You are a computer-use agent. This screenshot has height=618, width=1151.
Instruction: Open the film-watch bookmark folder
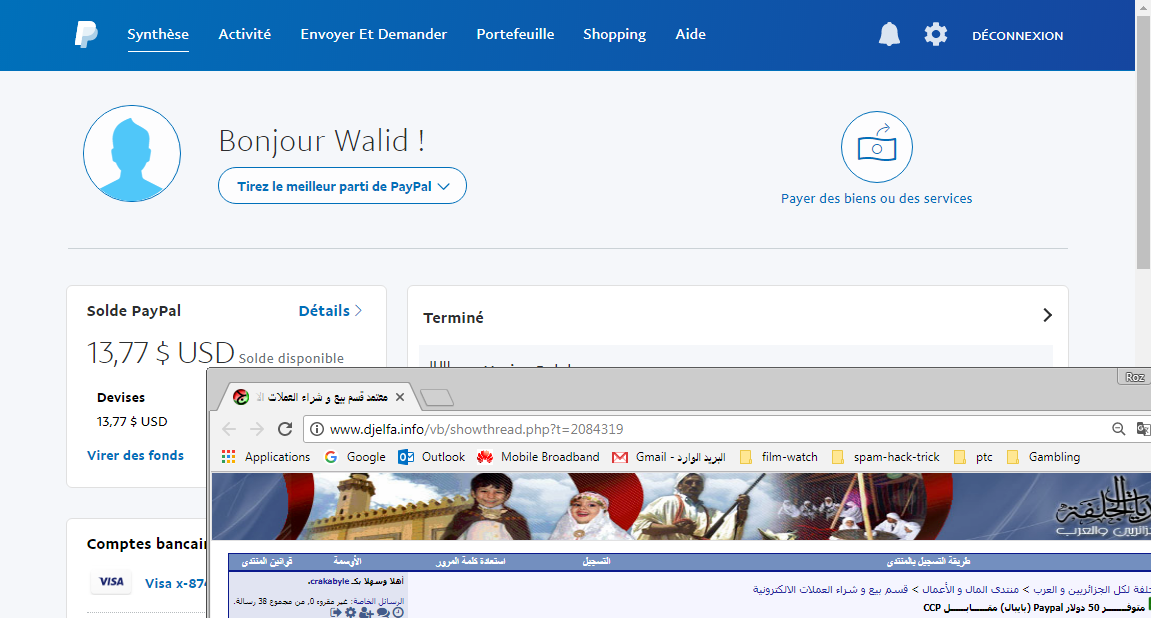click(x=779, y=457)
